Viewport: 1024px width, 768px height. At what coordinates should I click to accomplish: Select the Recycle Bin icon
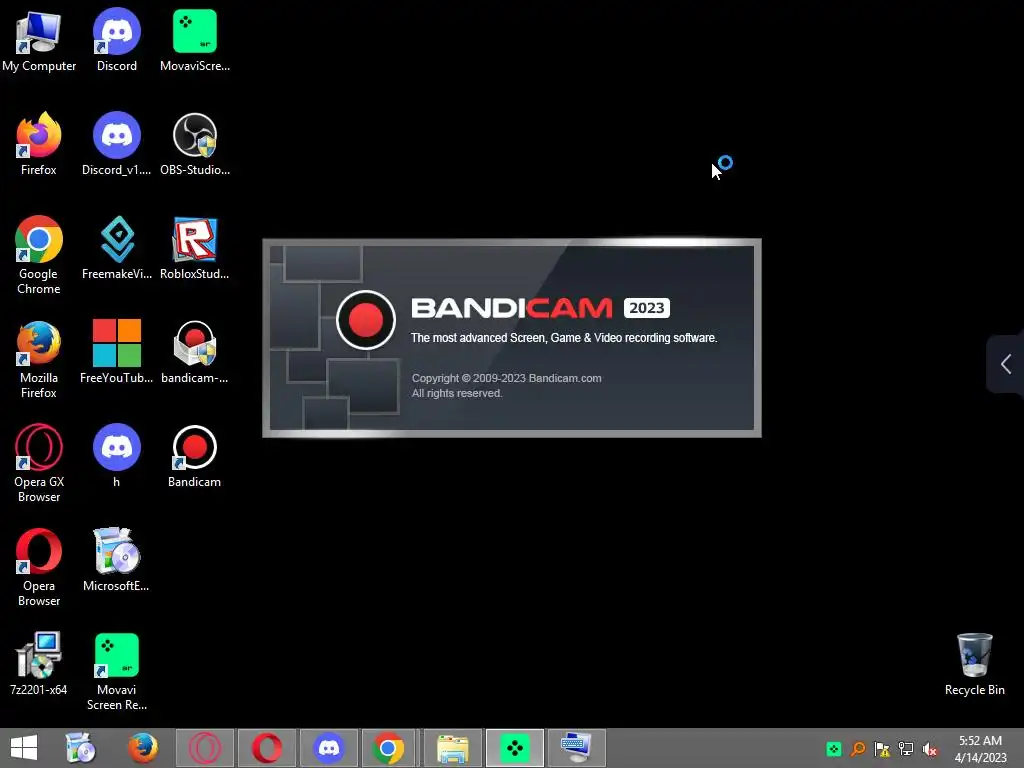tap(974, 664)
